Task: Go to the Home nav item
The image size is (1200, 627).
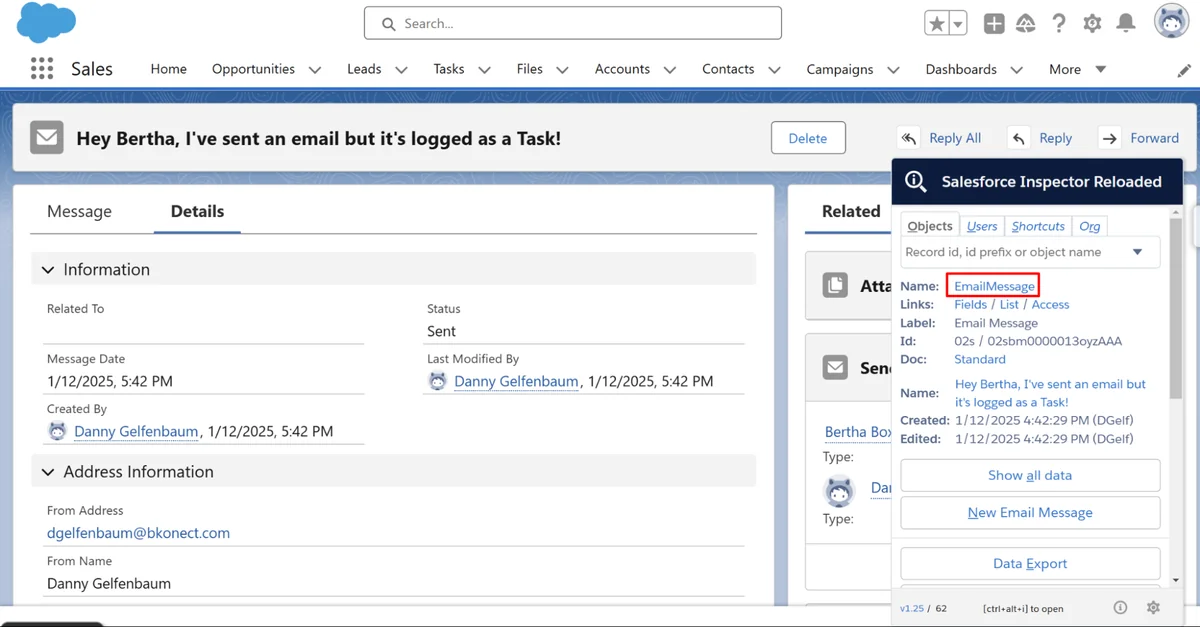Action: pyautogui.click(x=168, y=69)
